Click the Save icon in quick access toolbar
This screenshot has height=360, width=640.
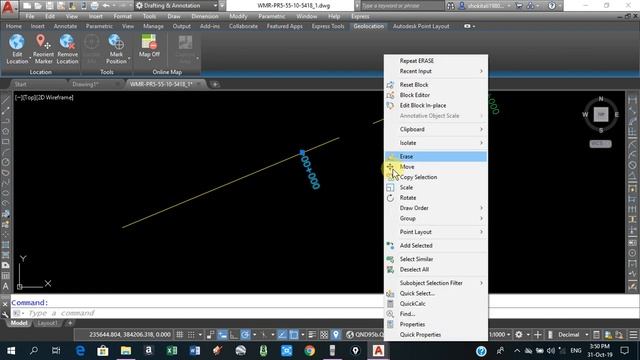(x=49, y=6)
